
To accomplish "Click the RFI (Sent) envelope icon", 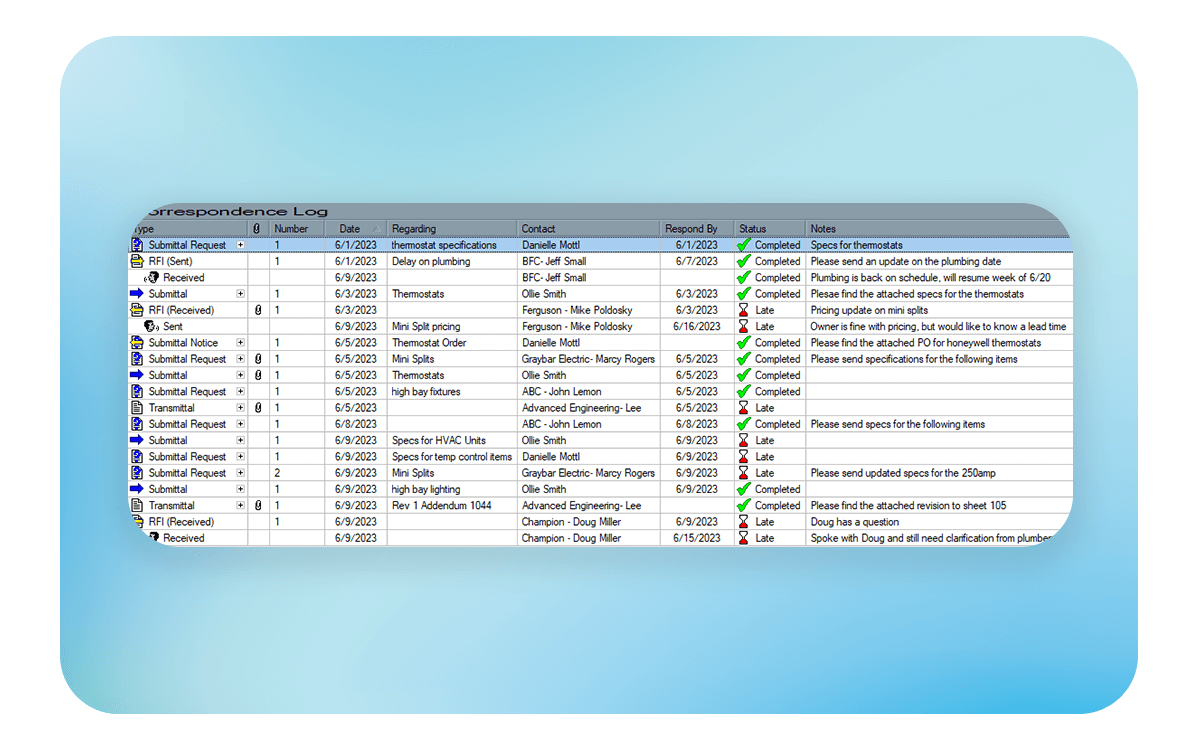I will (137, 261).
